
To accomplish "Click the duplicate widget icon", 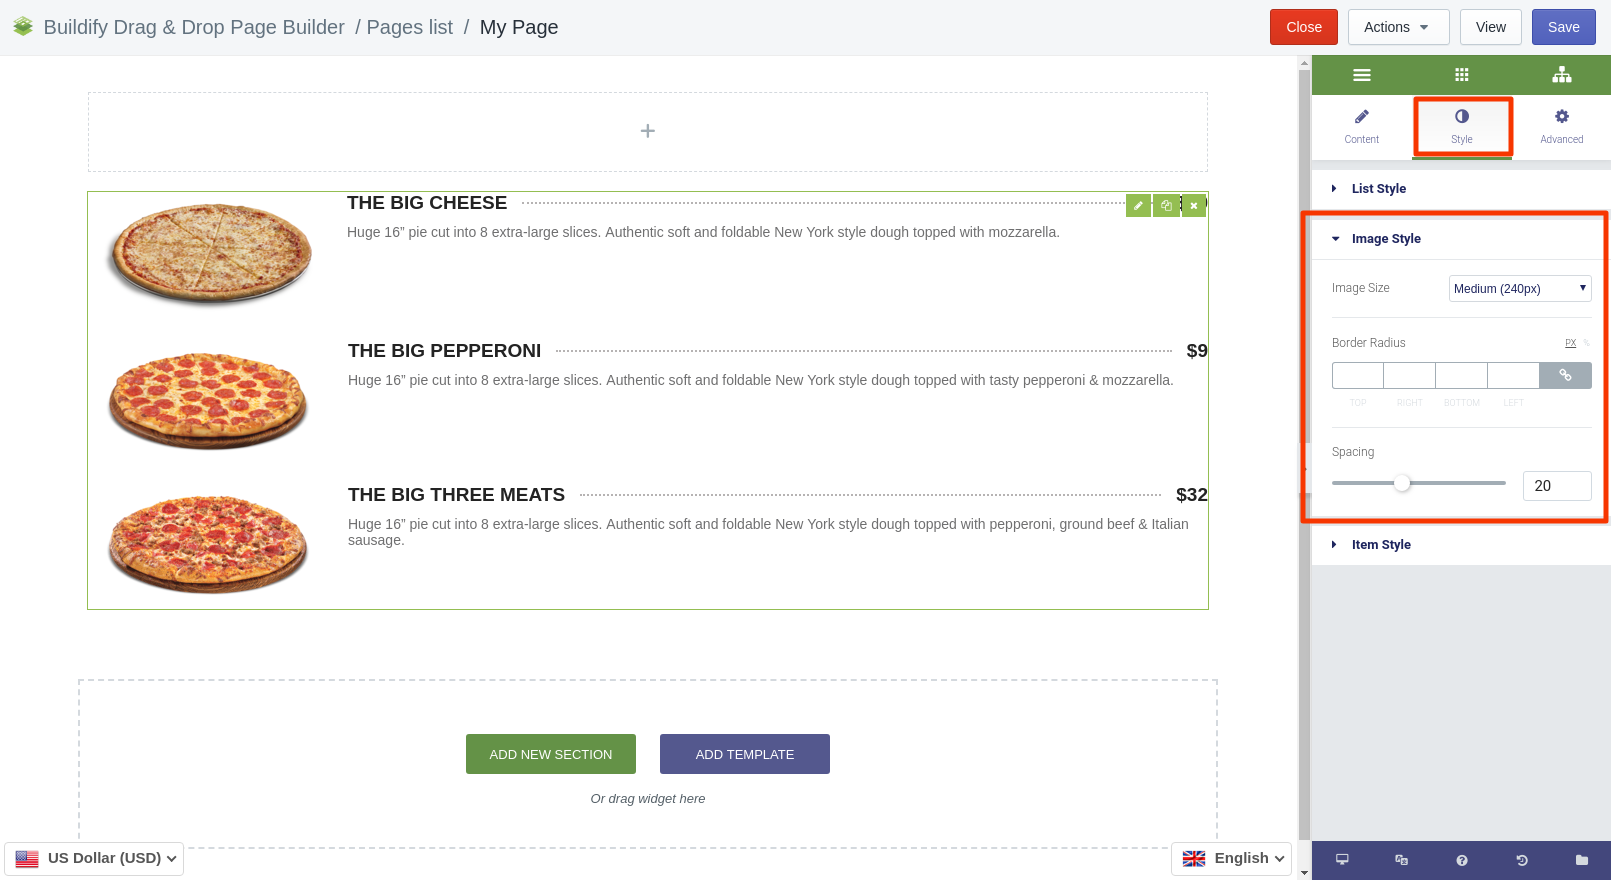I will (x=1166, y=205).
